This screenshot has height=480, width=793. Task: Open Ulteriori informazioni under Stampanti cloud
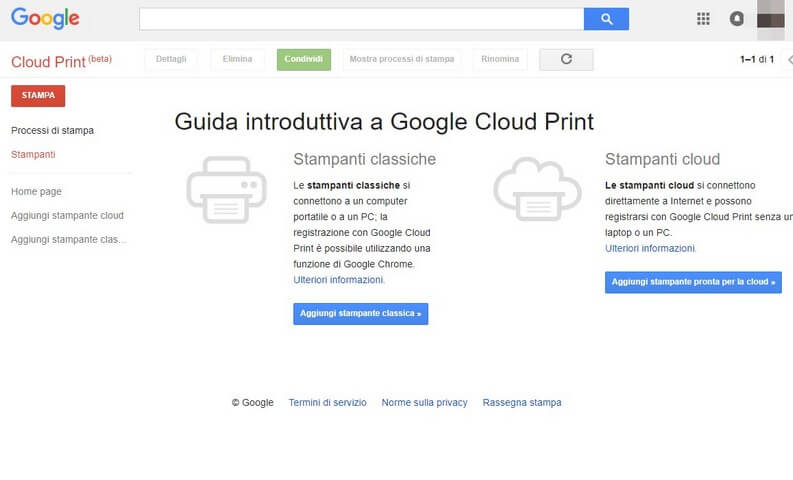[x=650, y=248]
